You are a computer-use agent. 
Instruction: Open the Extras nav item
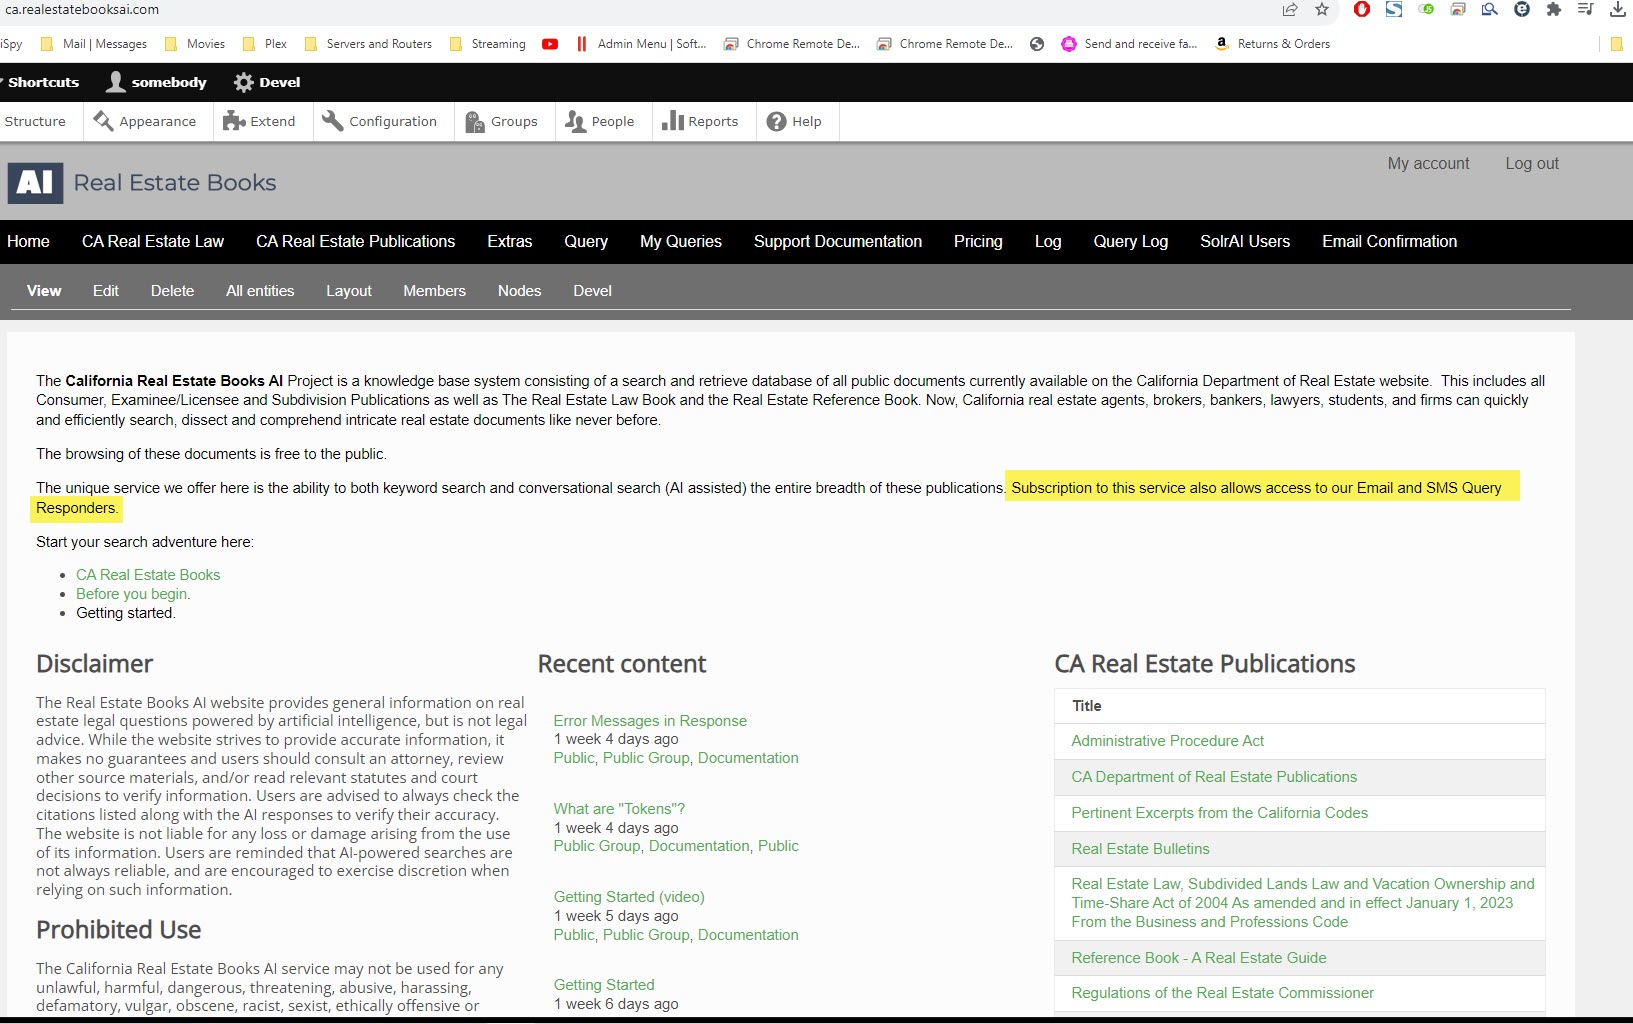coord(509,241)
